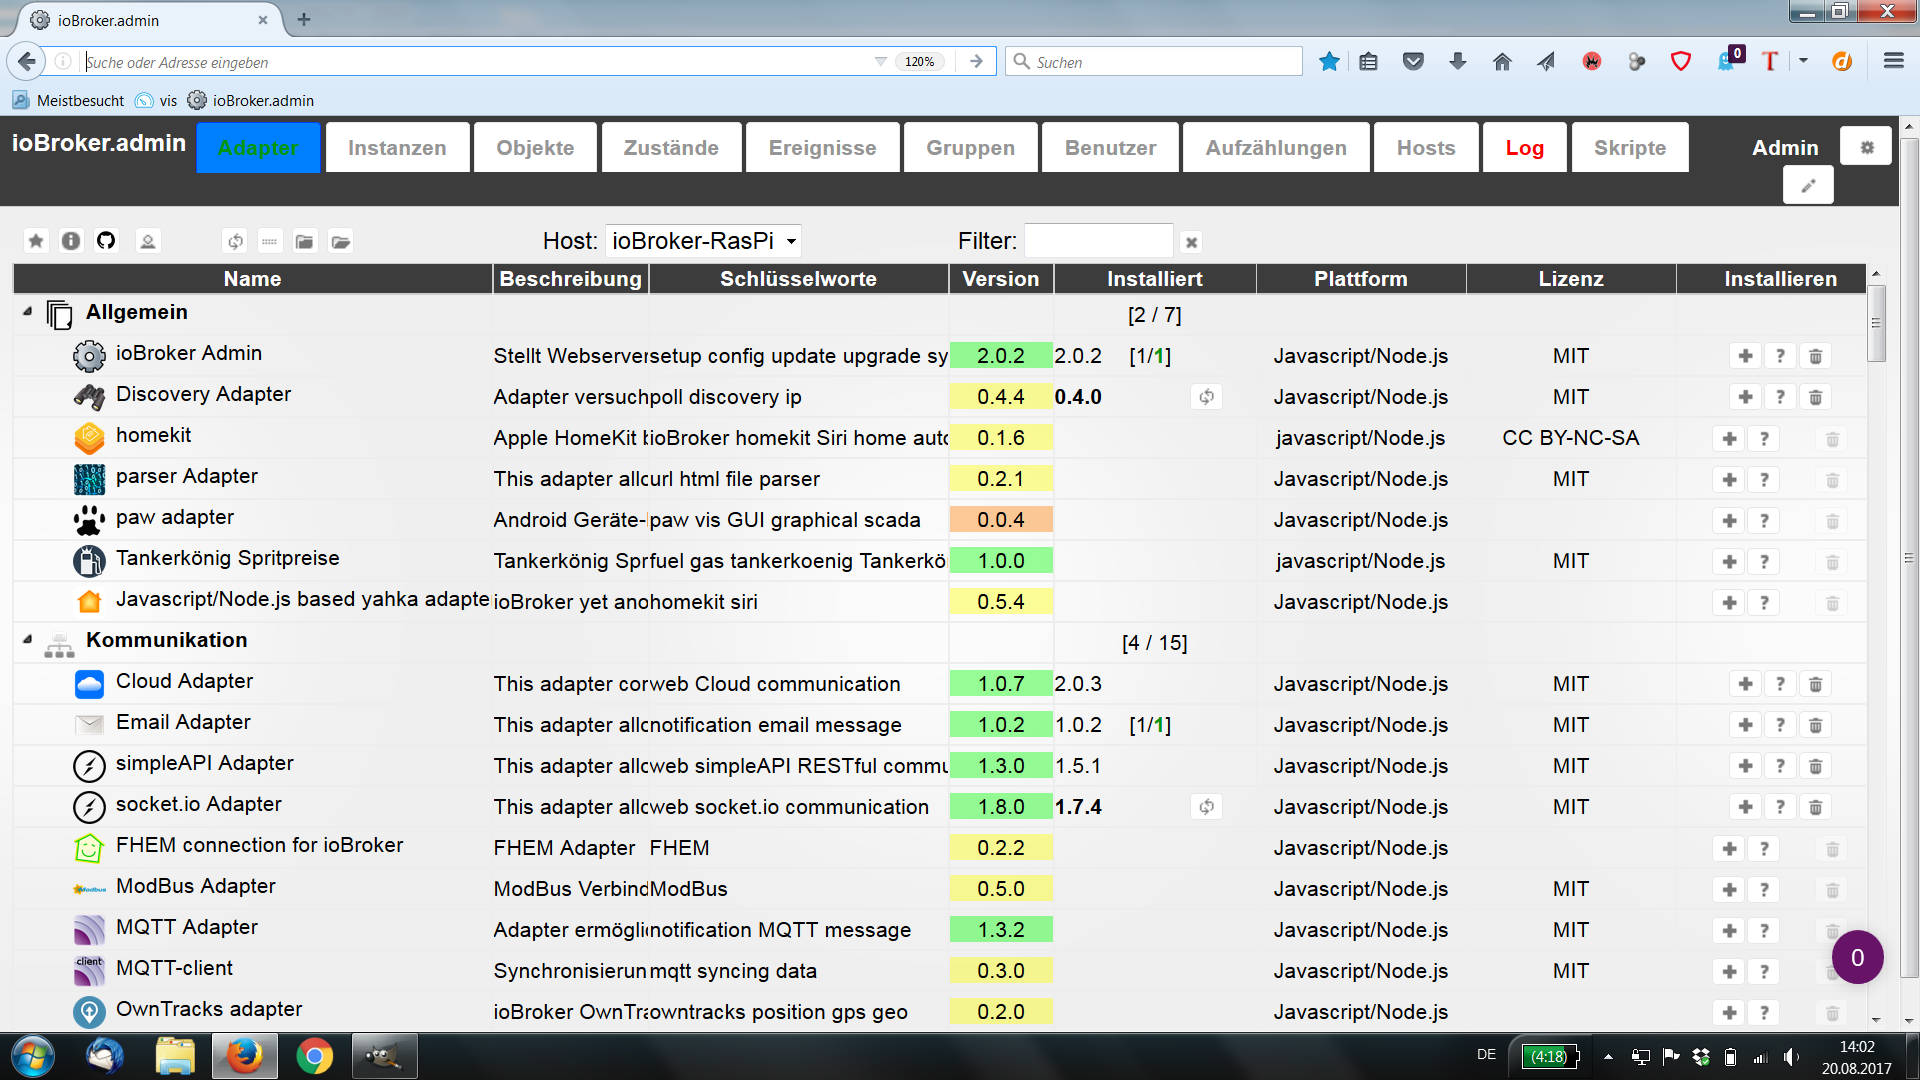Open help for paw adapter
Screen dimensions: 1920x1080
1764,520
